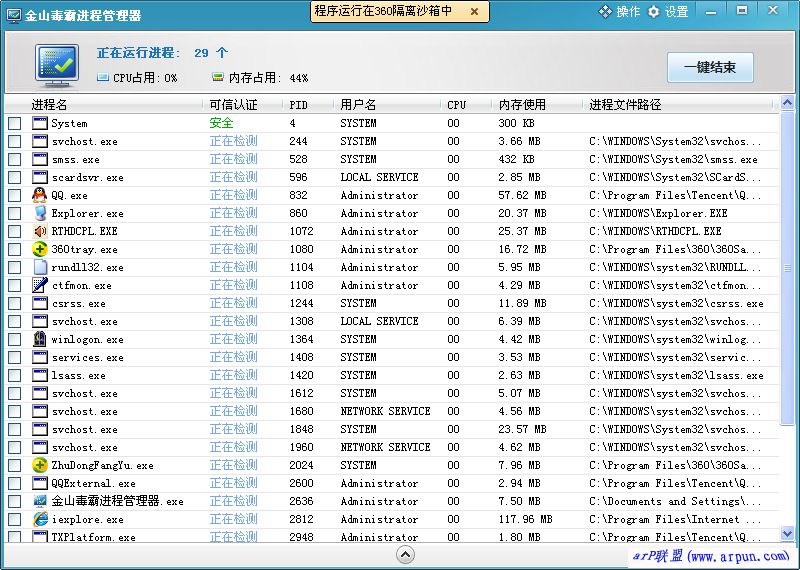Select the iexplore.exe browser icon
Image resolution: width=800 pixels, height=570 pixels.
[40, 519]
